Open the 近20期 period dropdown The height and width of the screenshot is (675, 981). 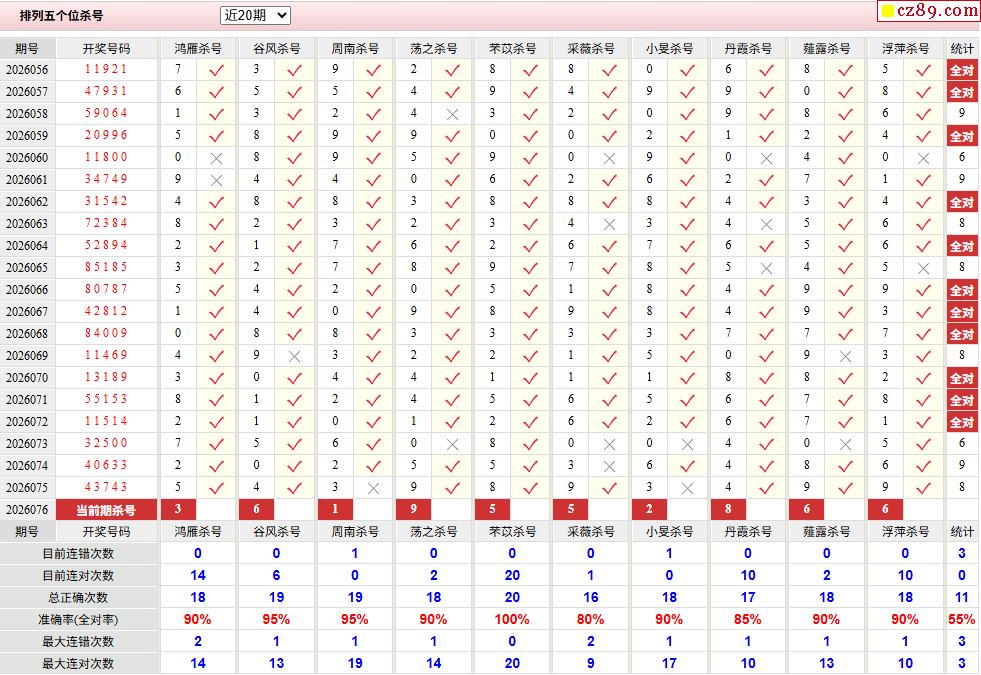[x=255, y=15]
